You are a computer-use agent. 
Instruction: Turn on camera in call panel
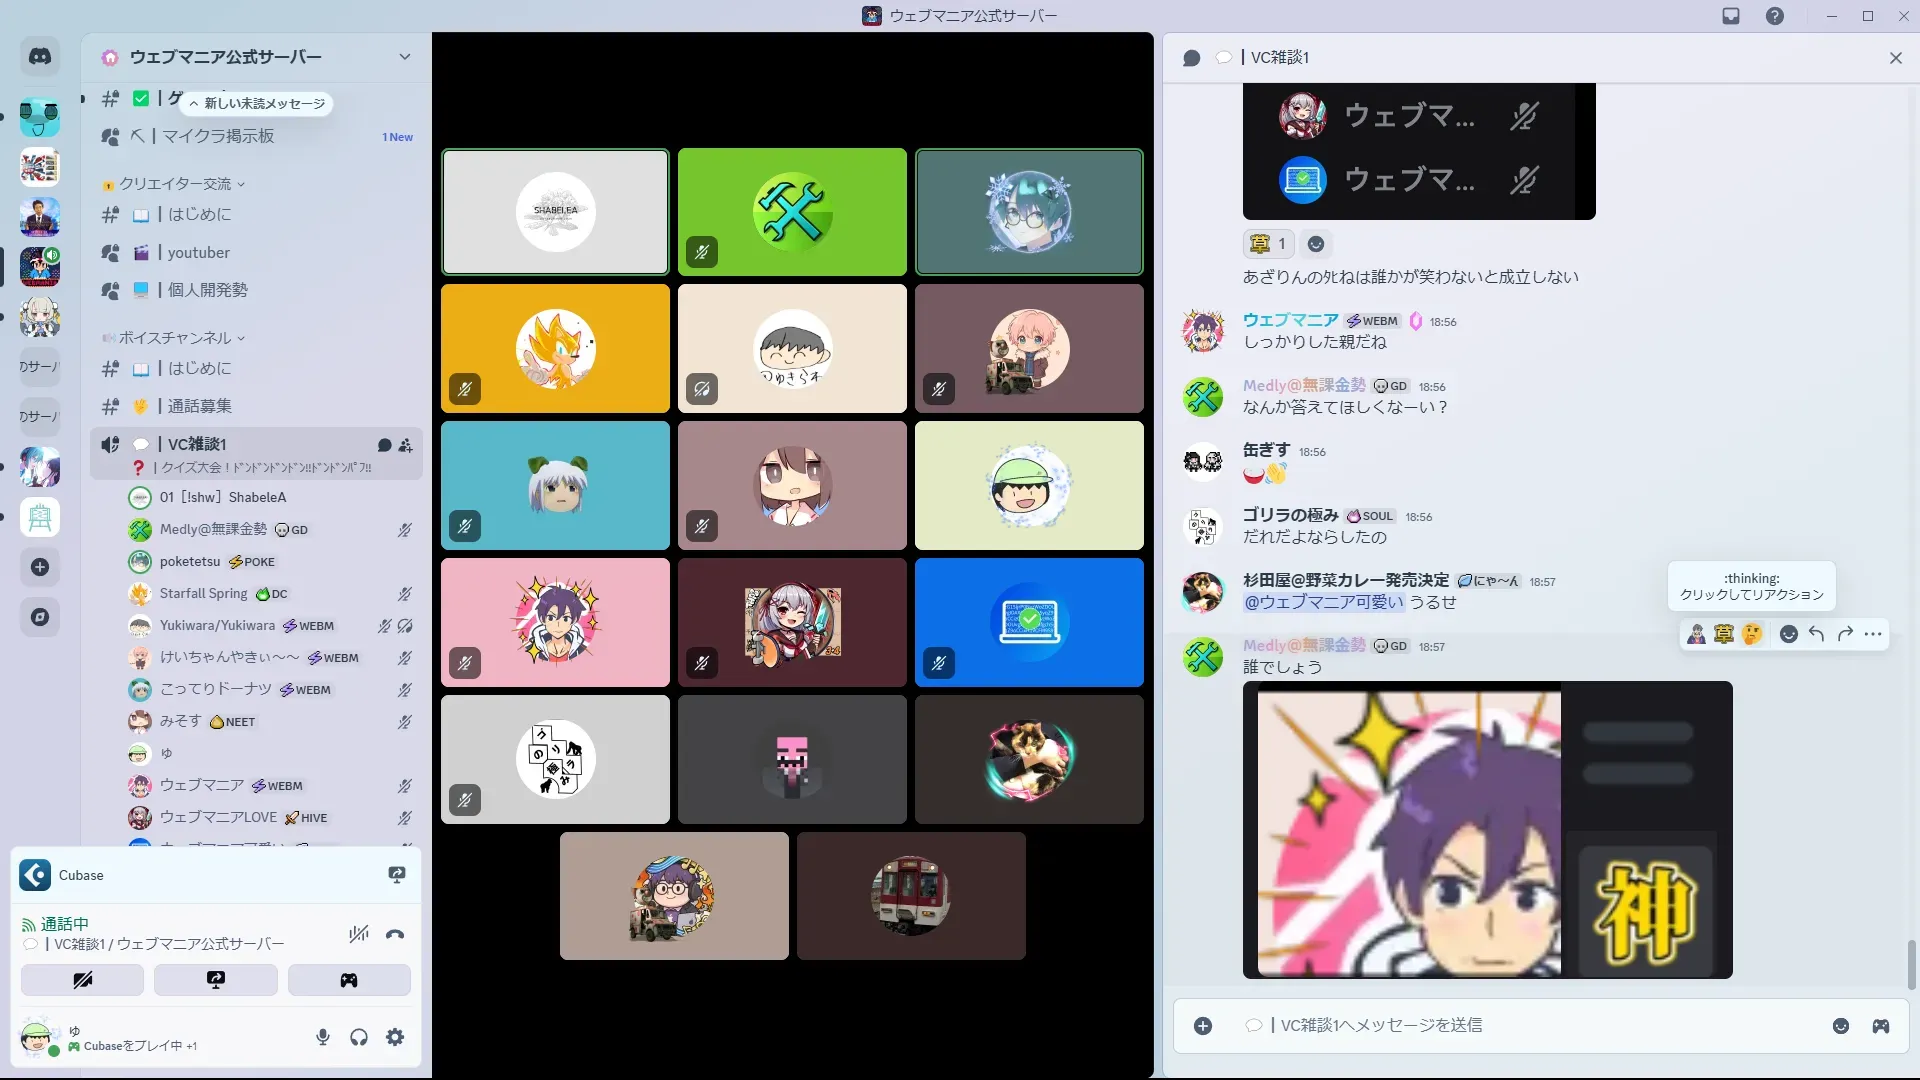(x=82, y=980)
